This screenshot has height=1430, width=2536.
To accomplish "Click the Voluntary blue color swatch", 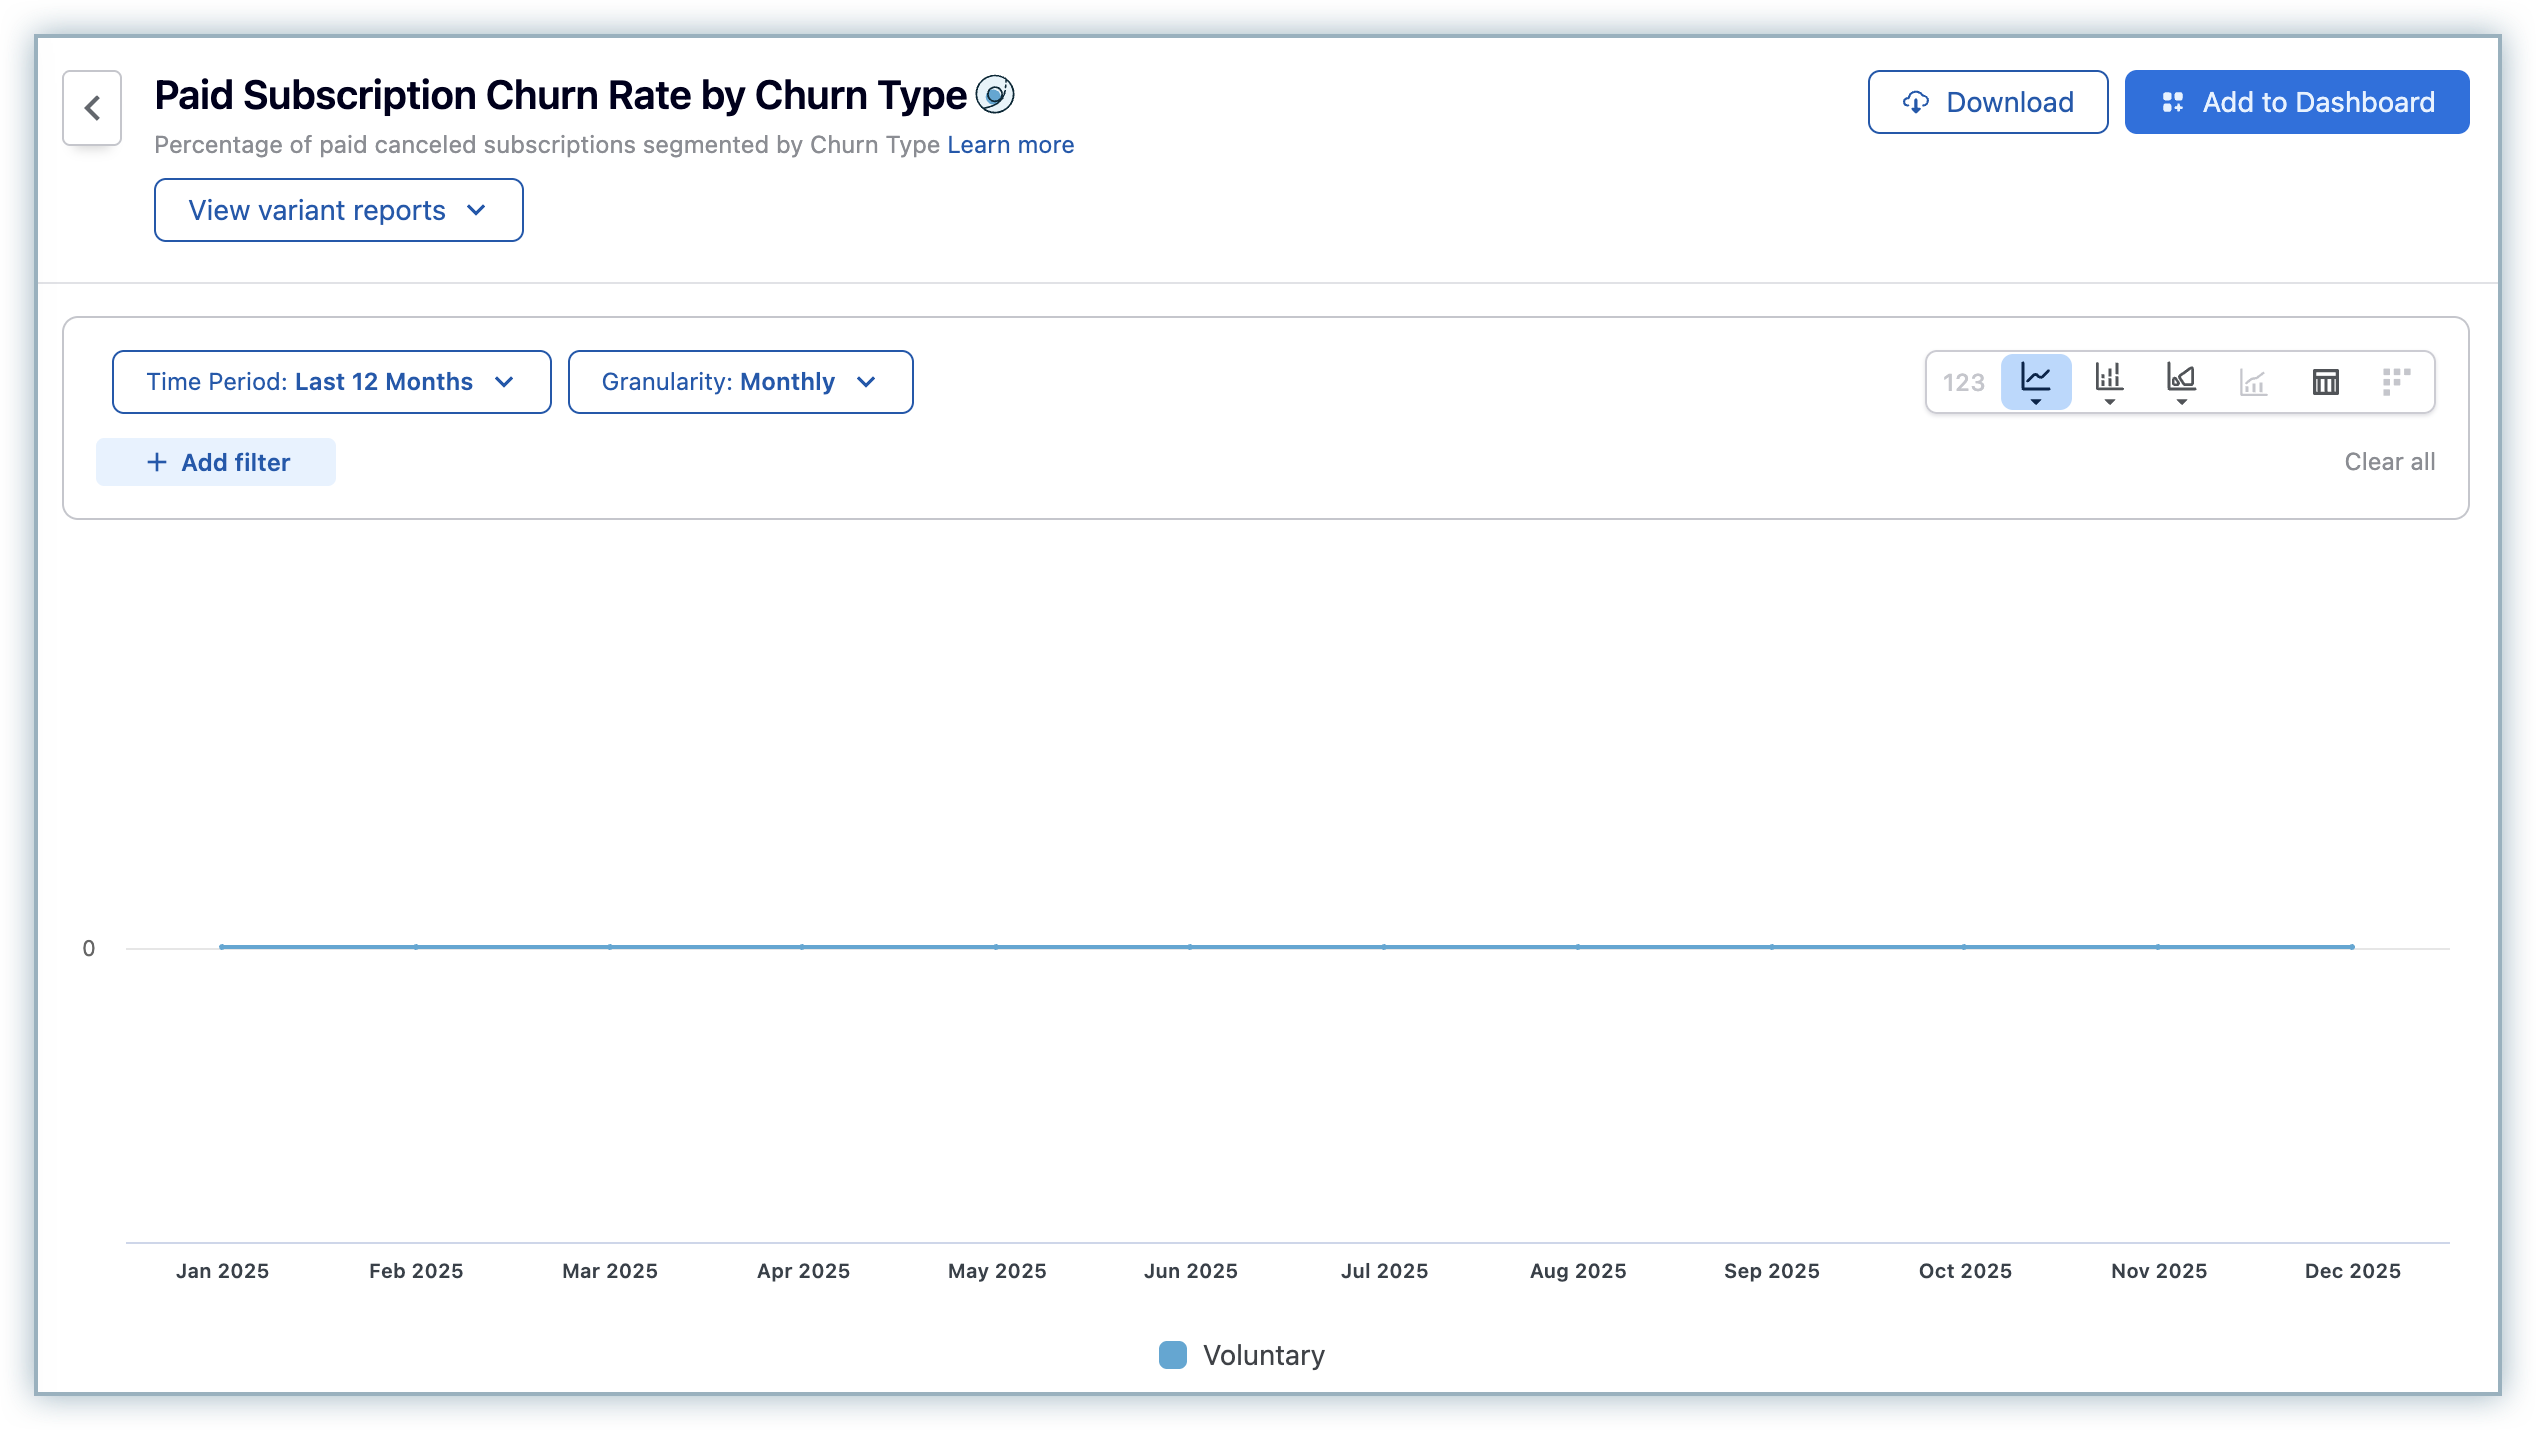I will 1172,1355.
